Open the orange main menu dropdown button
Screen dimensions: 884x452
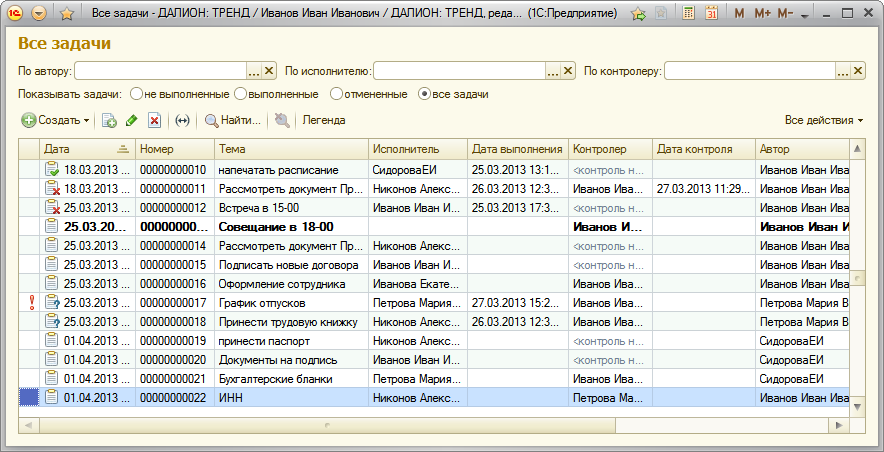[x=39, y=14]
